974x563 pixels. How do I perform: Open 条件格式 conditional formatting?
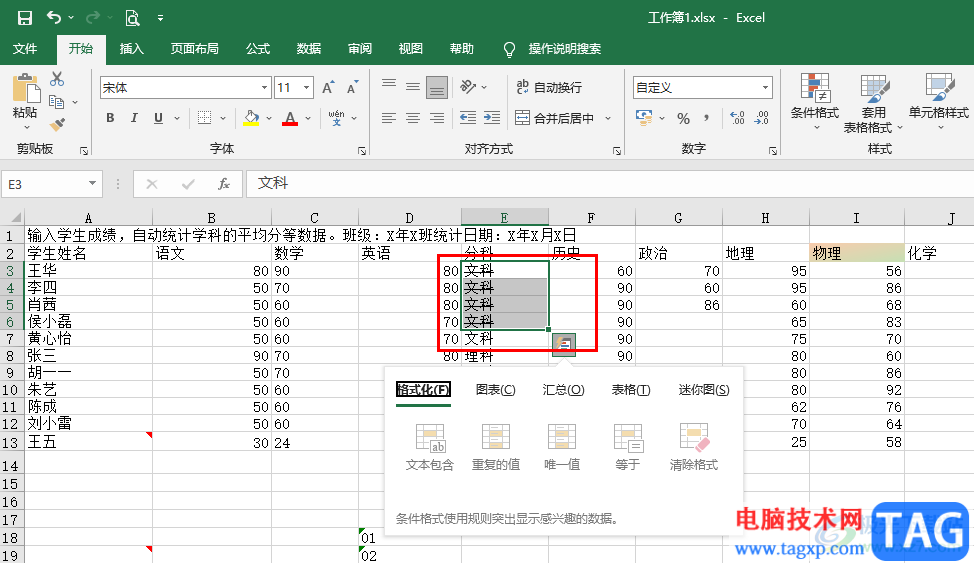pos(814,103)
